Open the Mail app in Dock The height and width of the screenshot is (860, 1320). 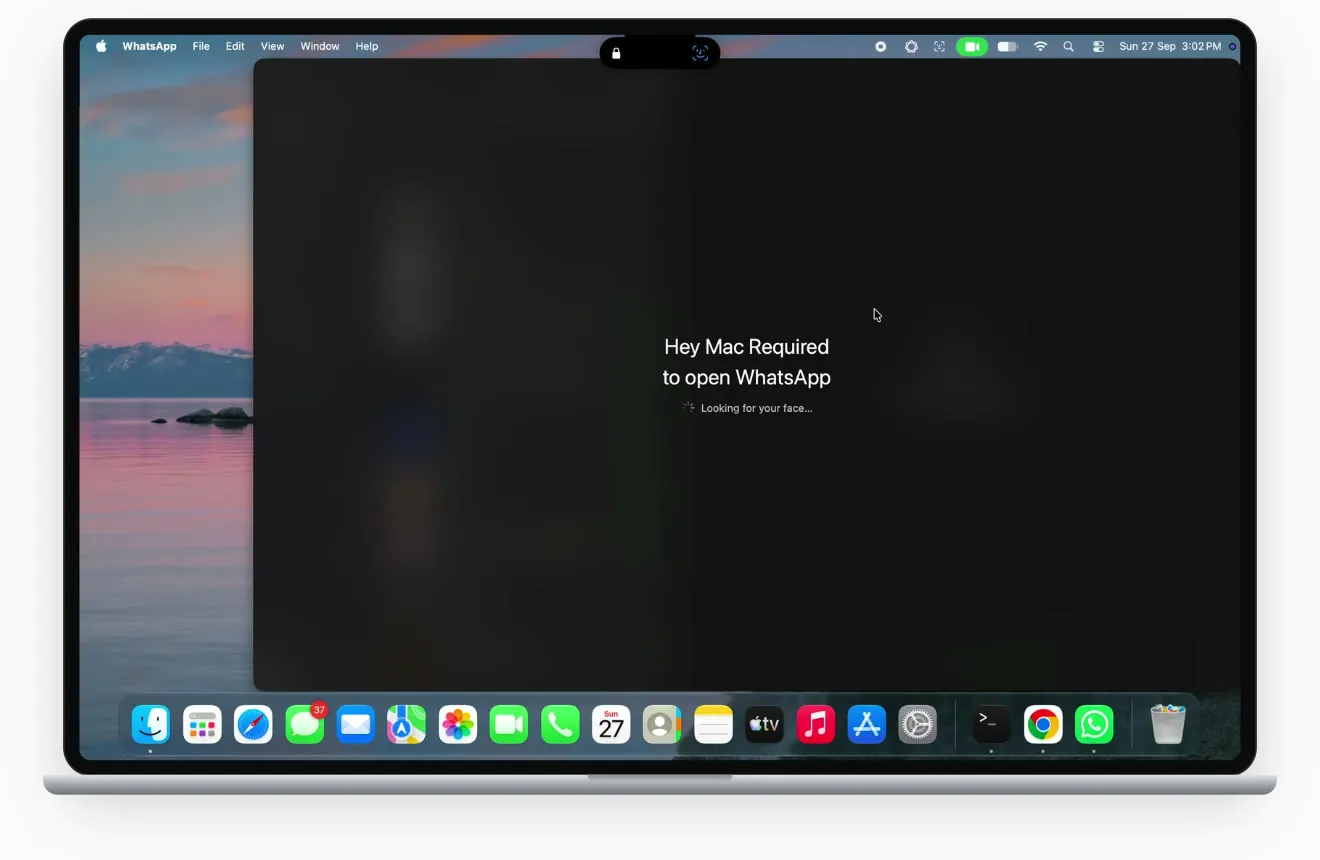[356, 725]
